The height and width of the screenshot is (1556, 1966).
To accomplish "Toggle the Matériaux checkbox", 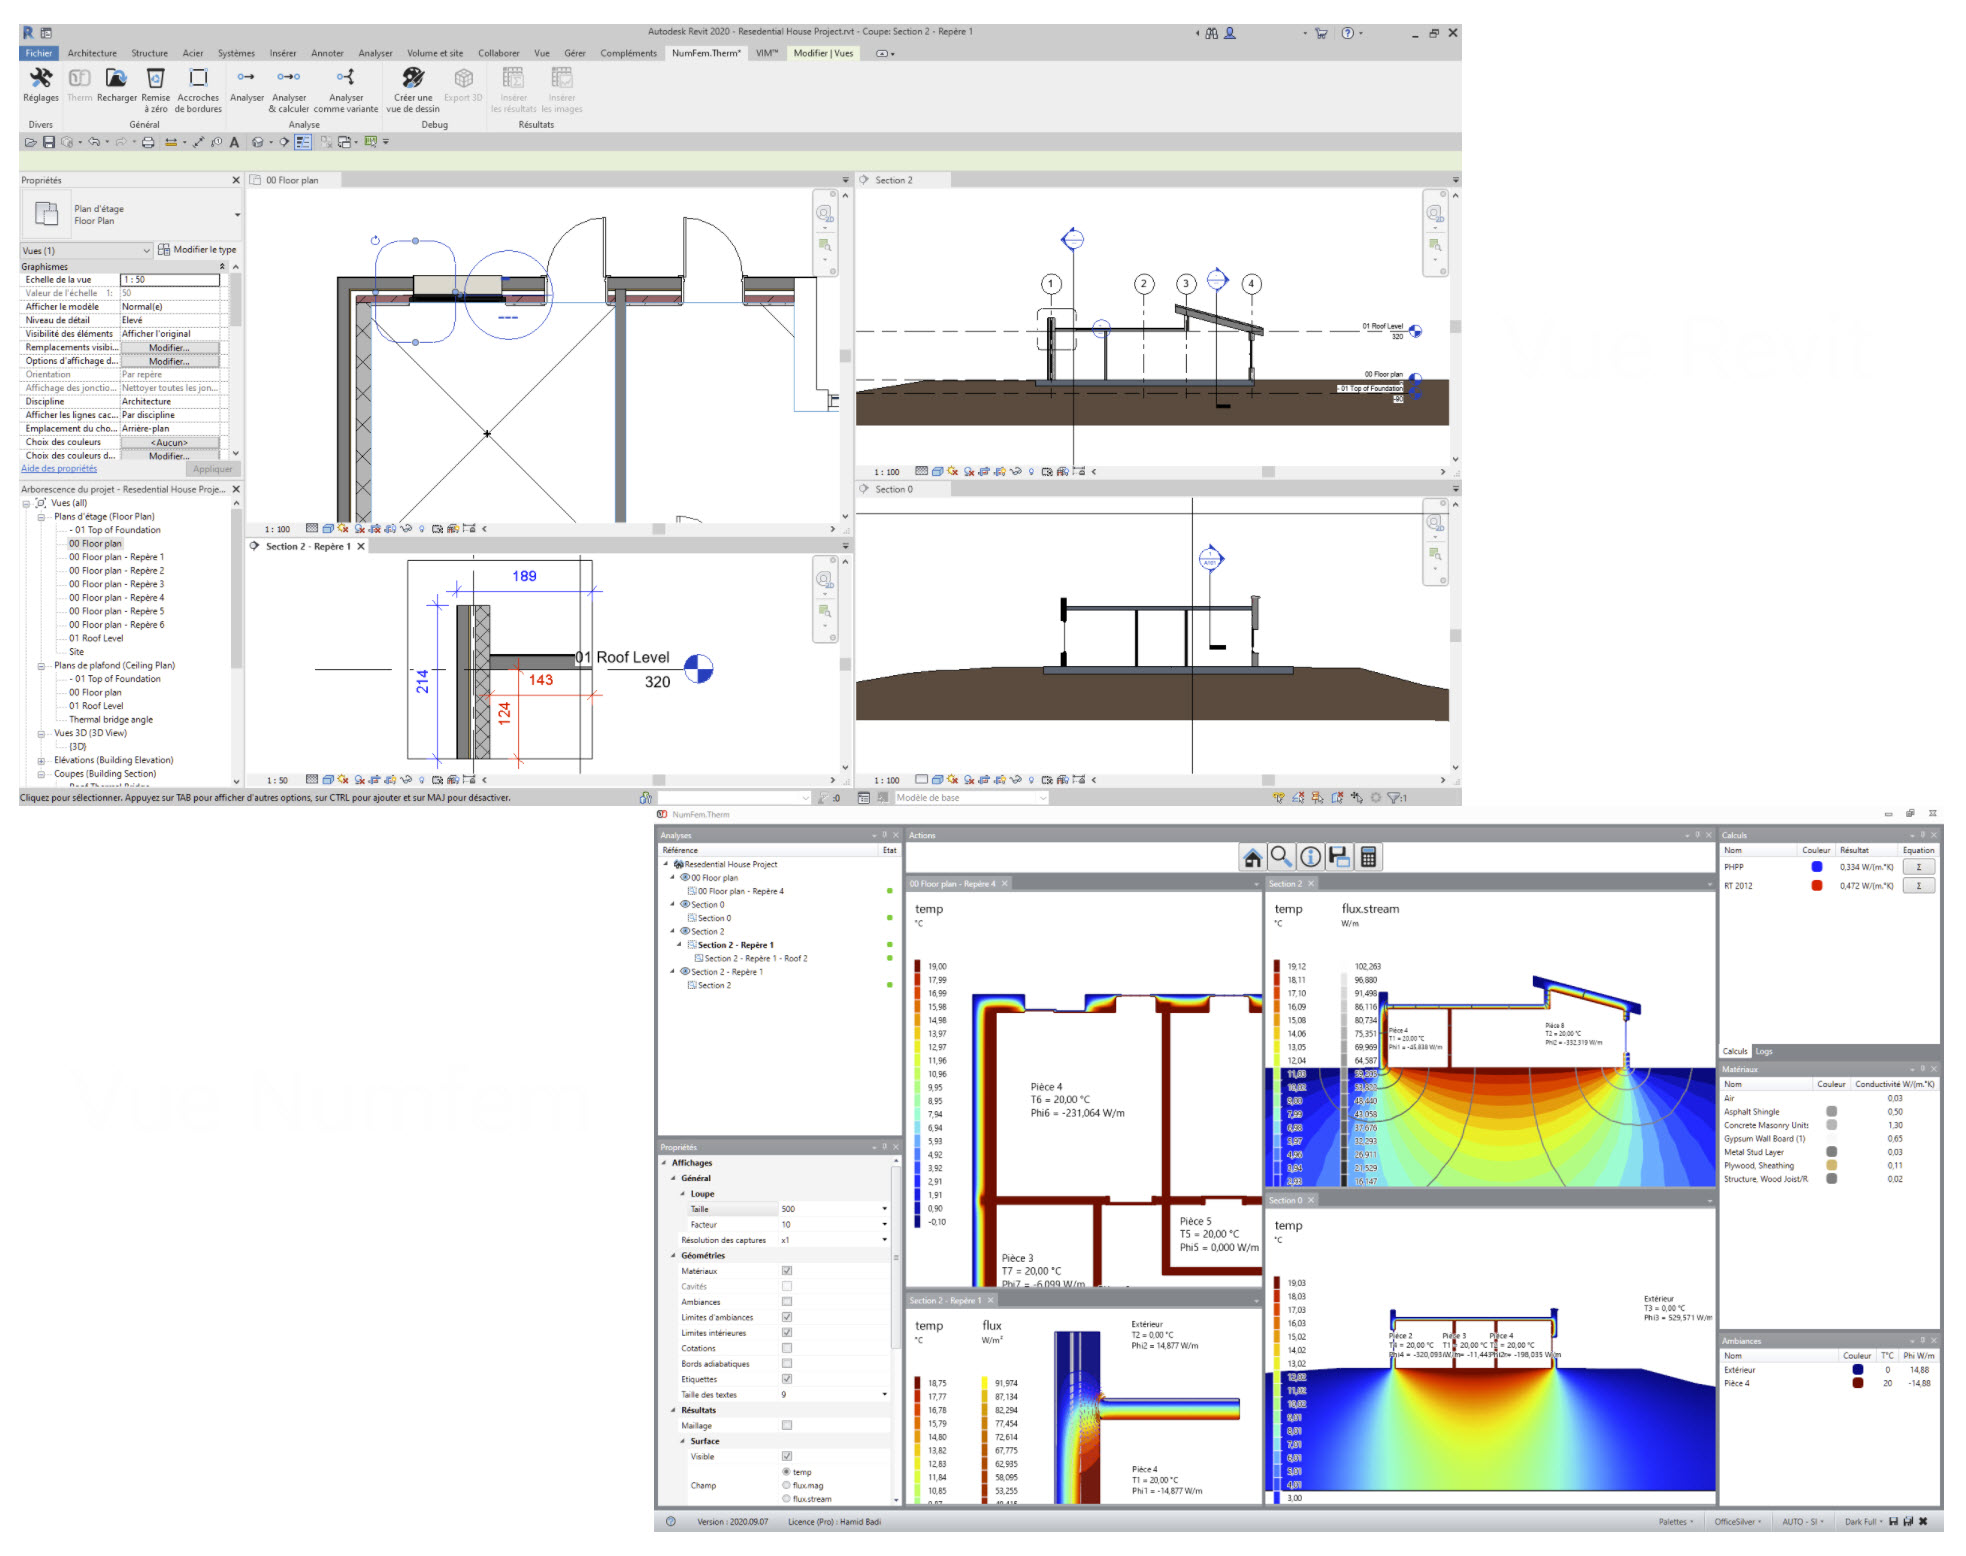I will [787, 1271].
